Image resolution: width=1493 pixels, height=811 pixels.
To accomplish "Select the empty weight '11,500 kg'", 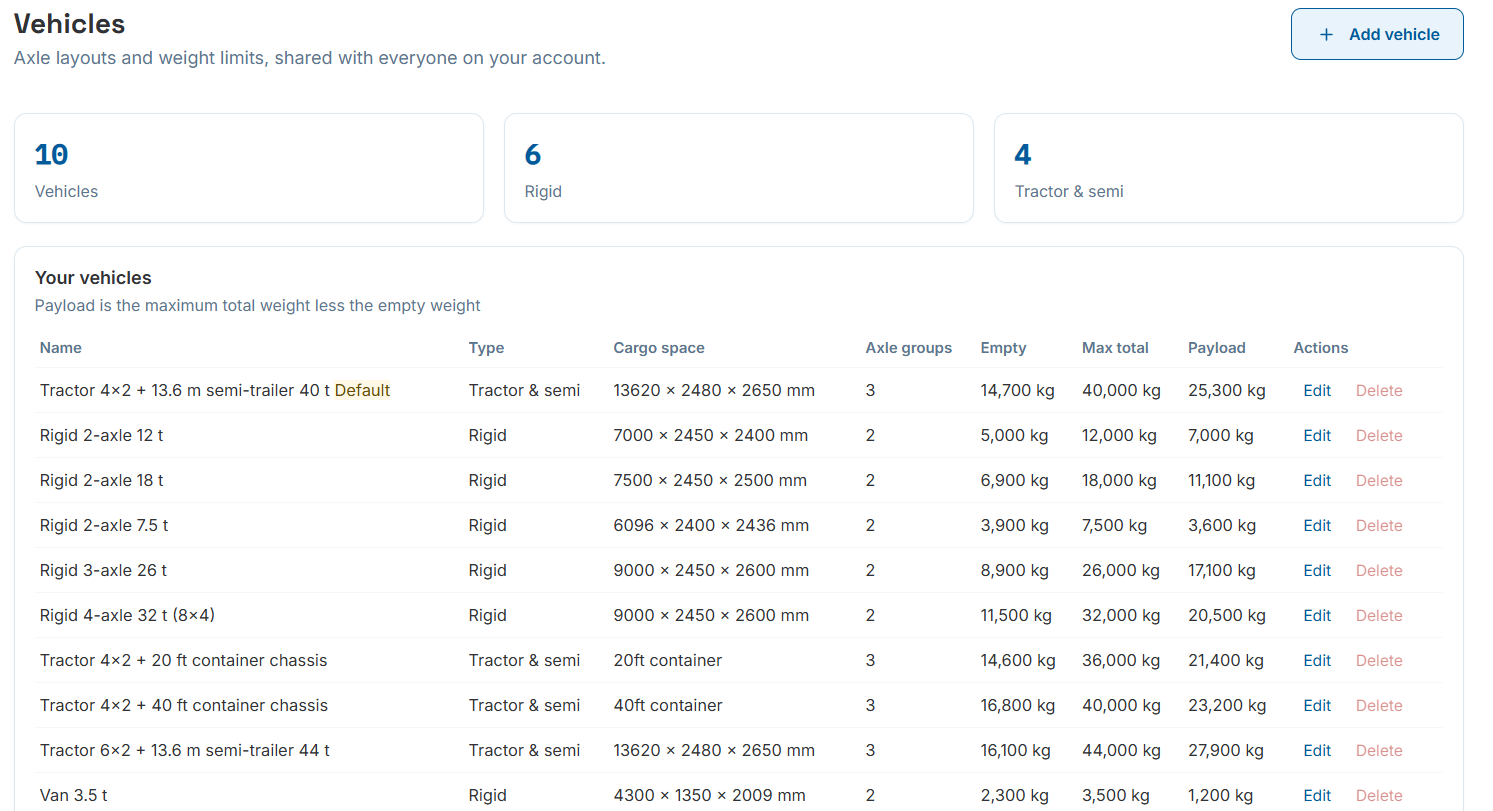I will (1016, 616).
